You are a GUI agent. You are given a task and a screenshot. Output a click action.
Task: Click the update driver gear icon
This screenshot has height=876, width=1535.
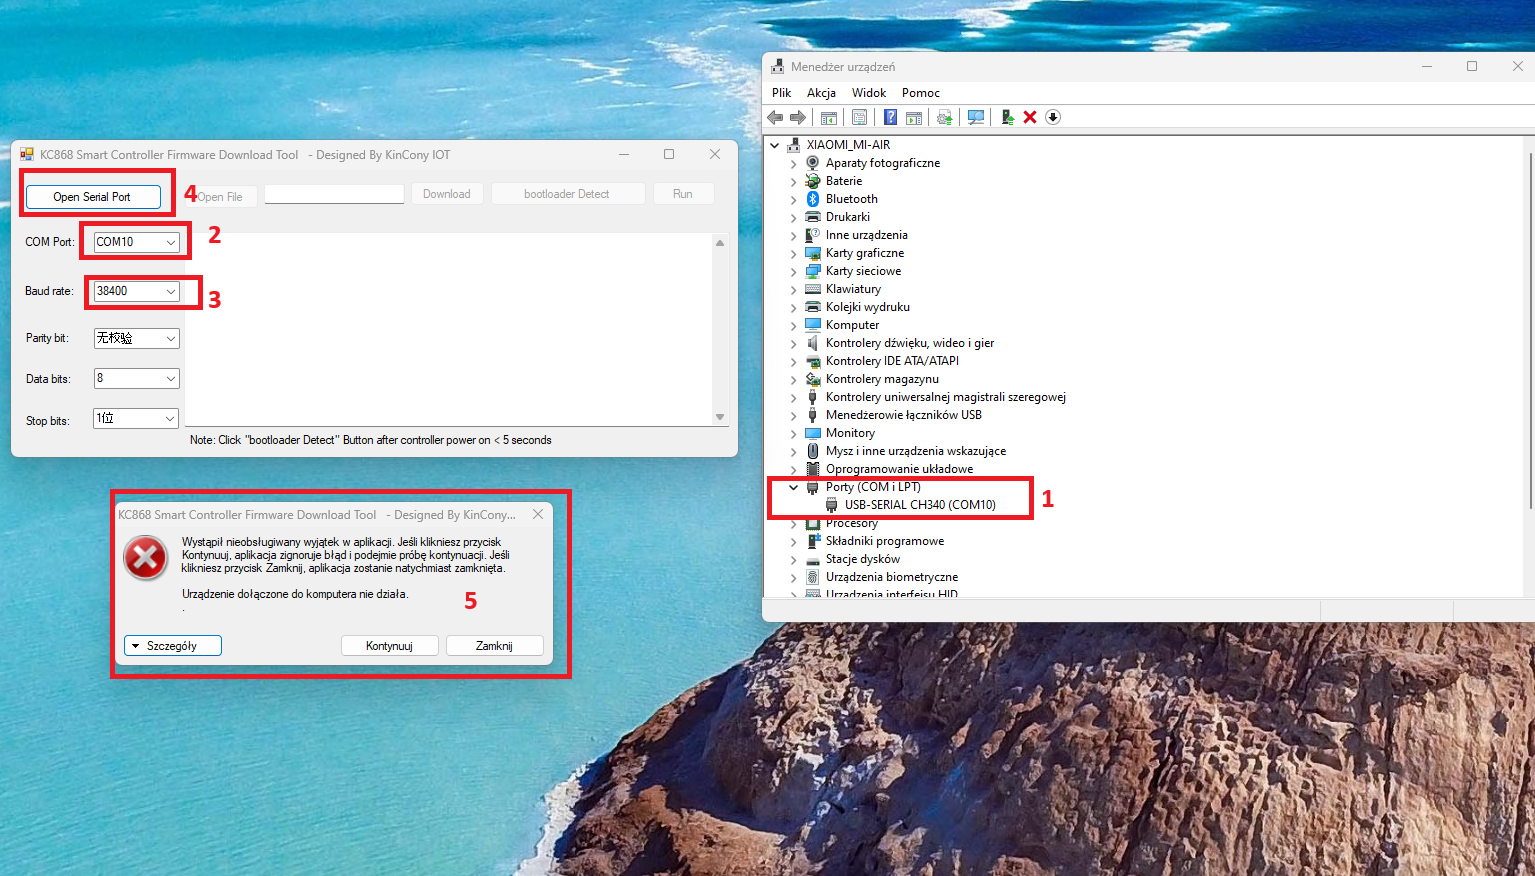pos(944,117)
